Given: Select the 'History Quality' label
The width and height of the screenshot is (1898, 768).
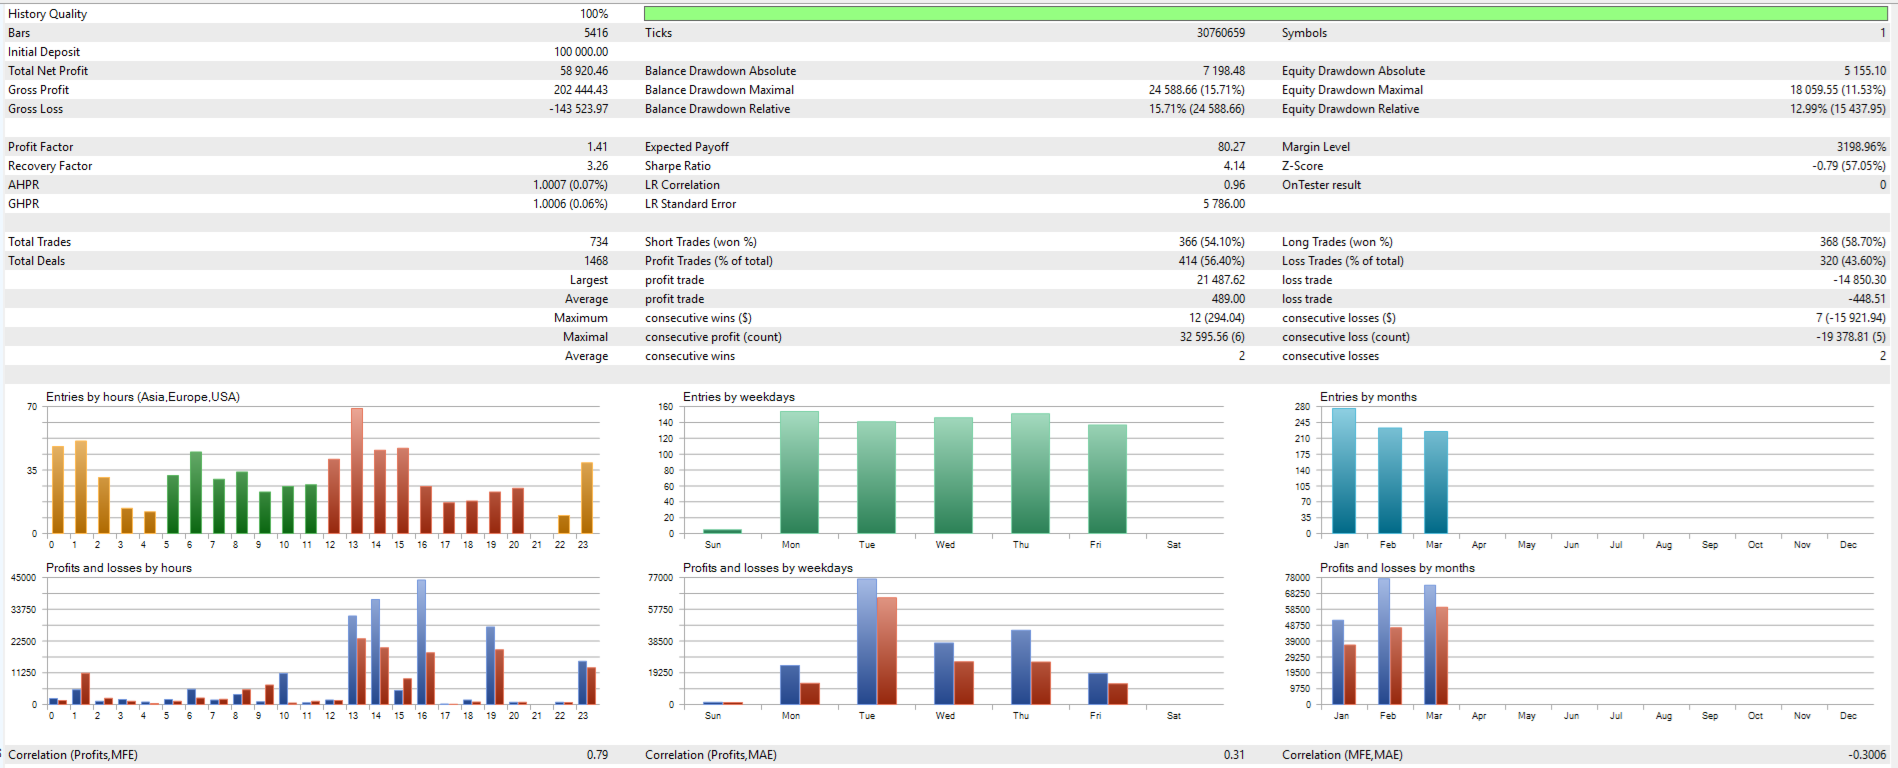Looking at the screenshot, I should 47,14.
